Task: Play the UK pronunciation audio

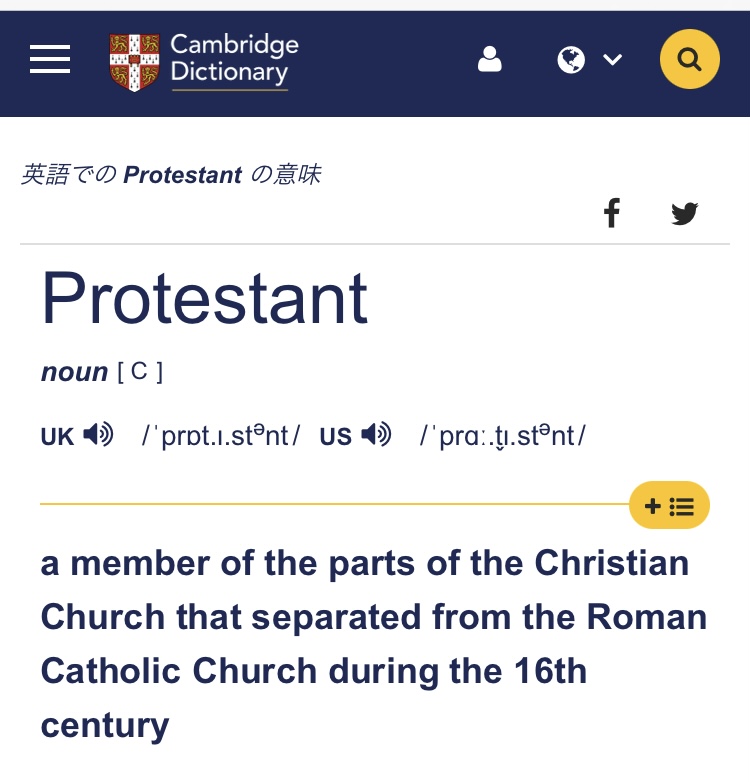Action: 98,435
